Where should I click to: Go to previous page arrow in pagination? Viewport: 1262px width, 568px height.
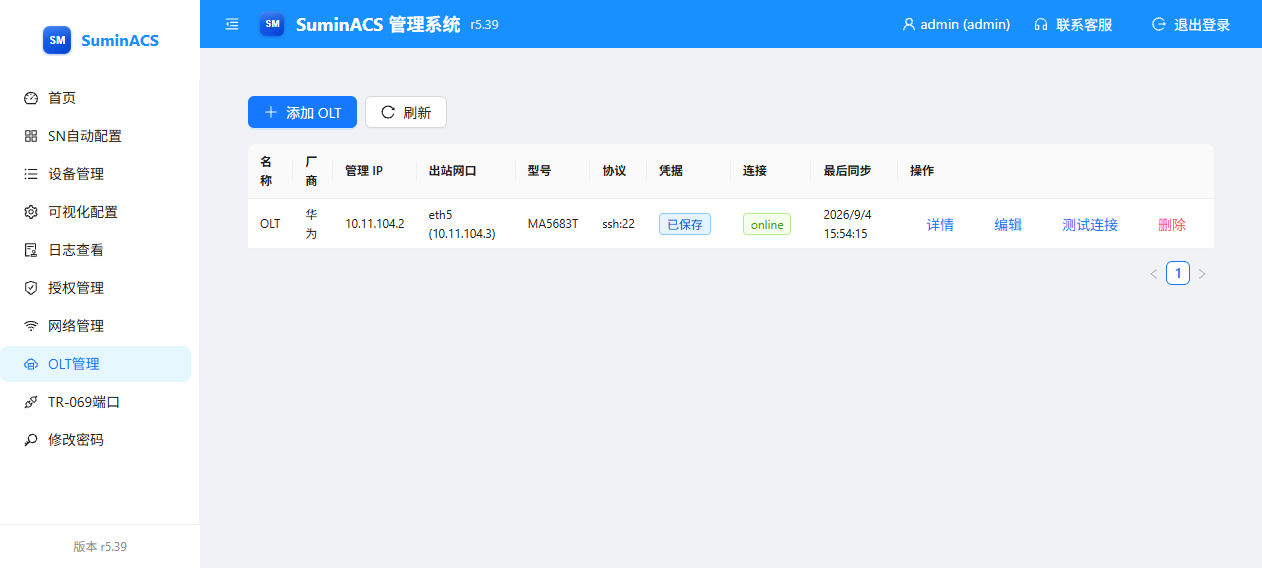coord(1154,273)
